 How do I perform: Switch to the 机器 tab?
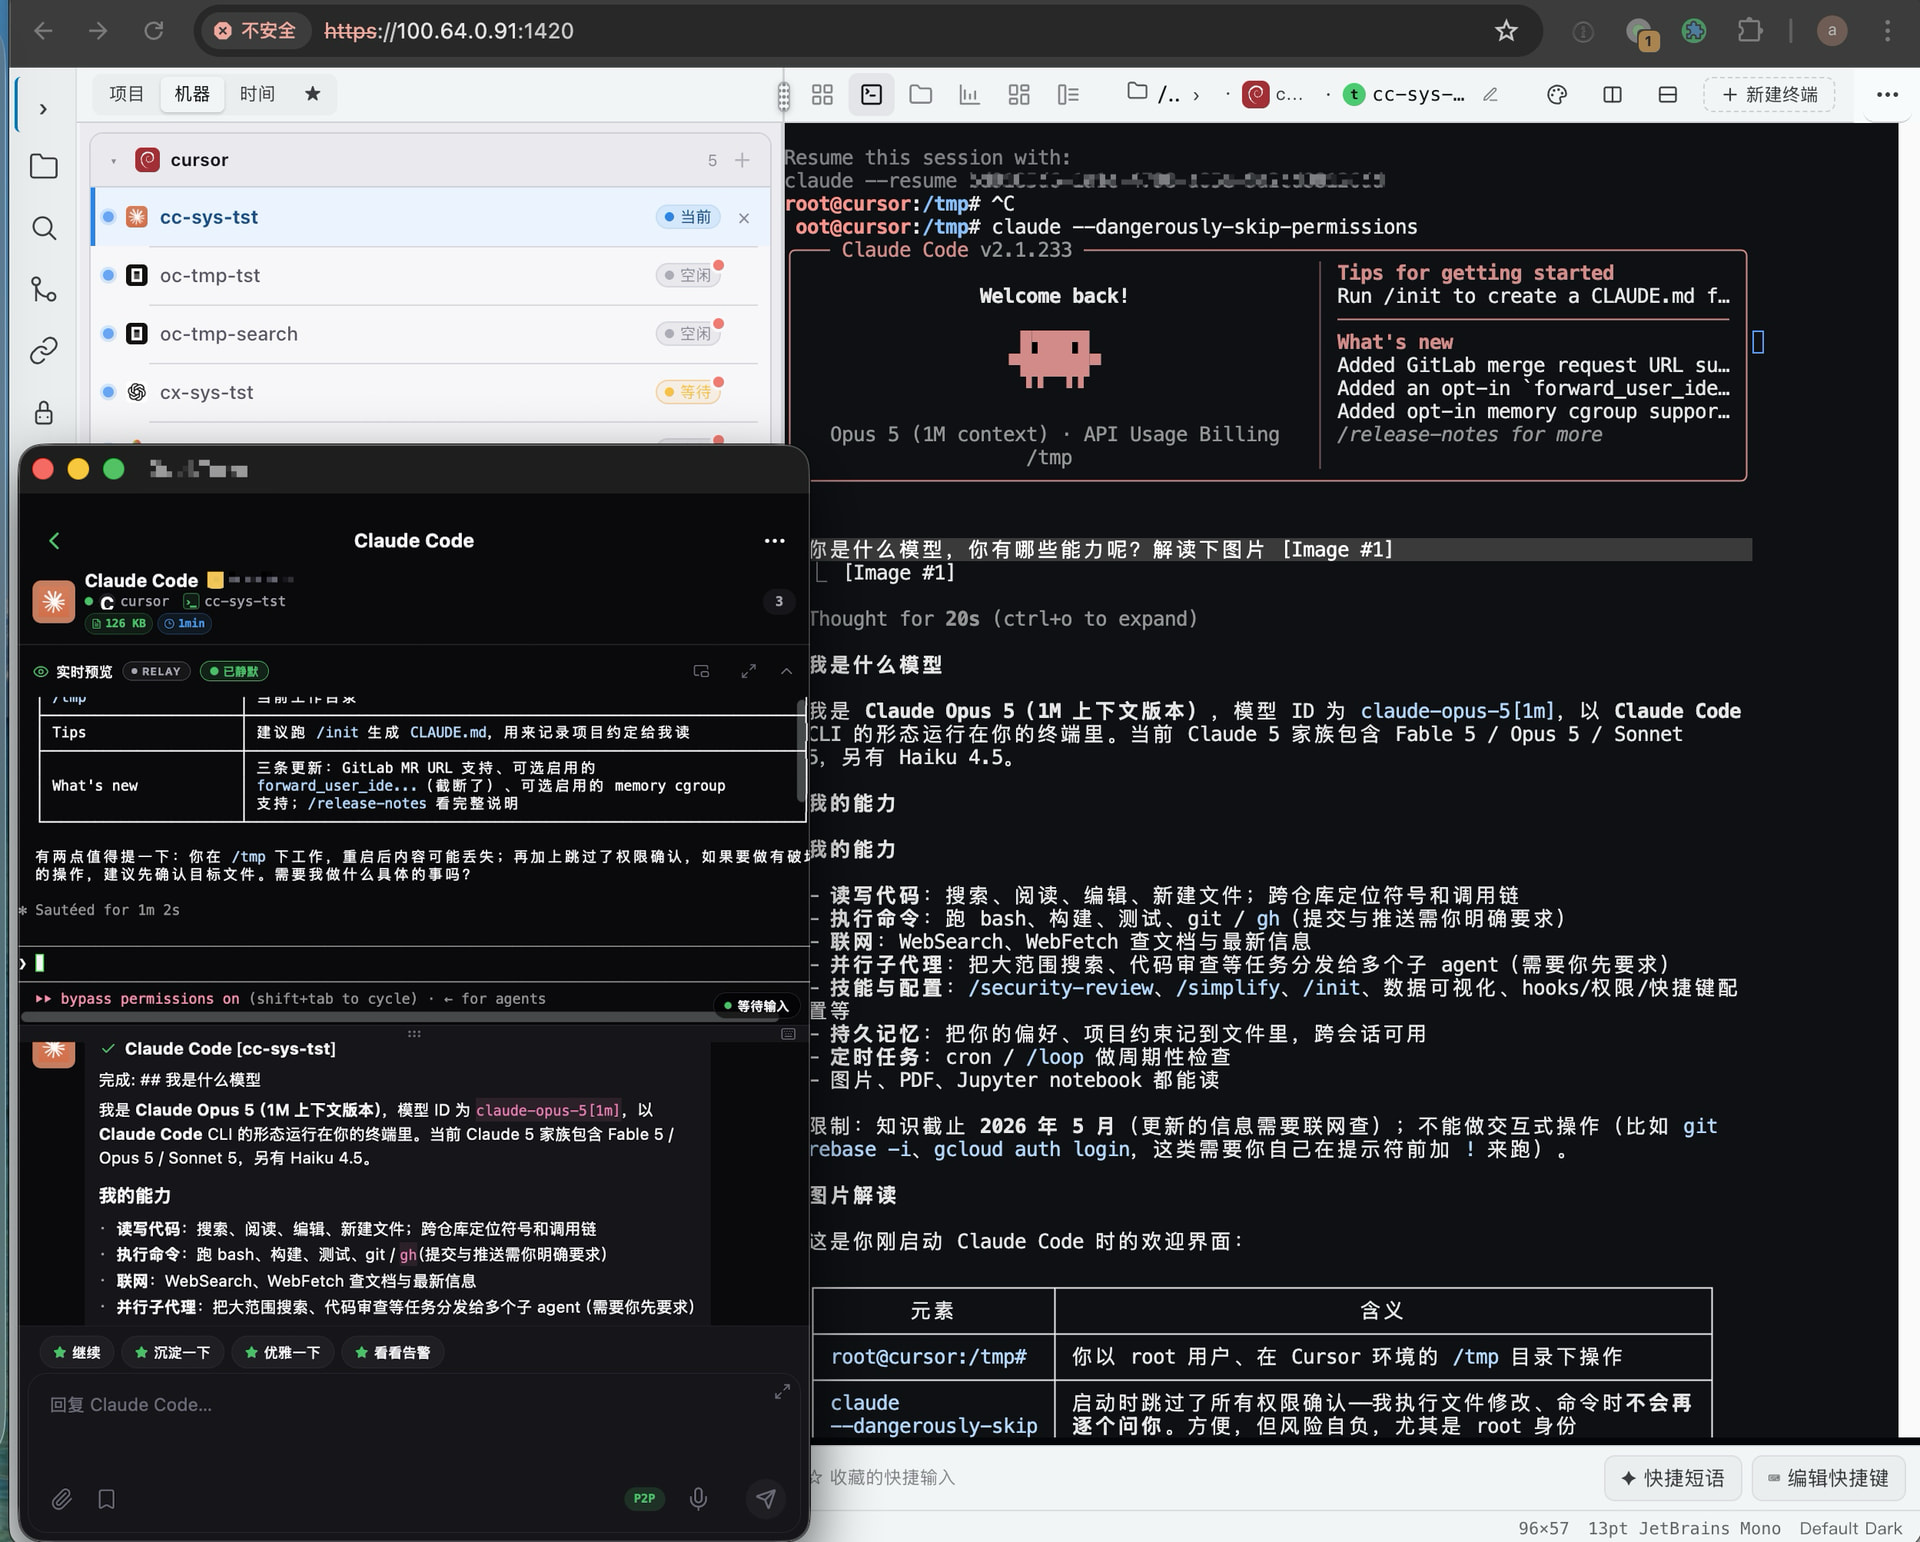(x=192, y=94)
